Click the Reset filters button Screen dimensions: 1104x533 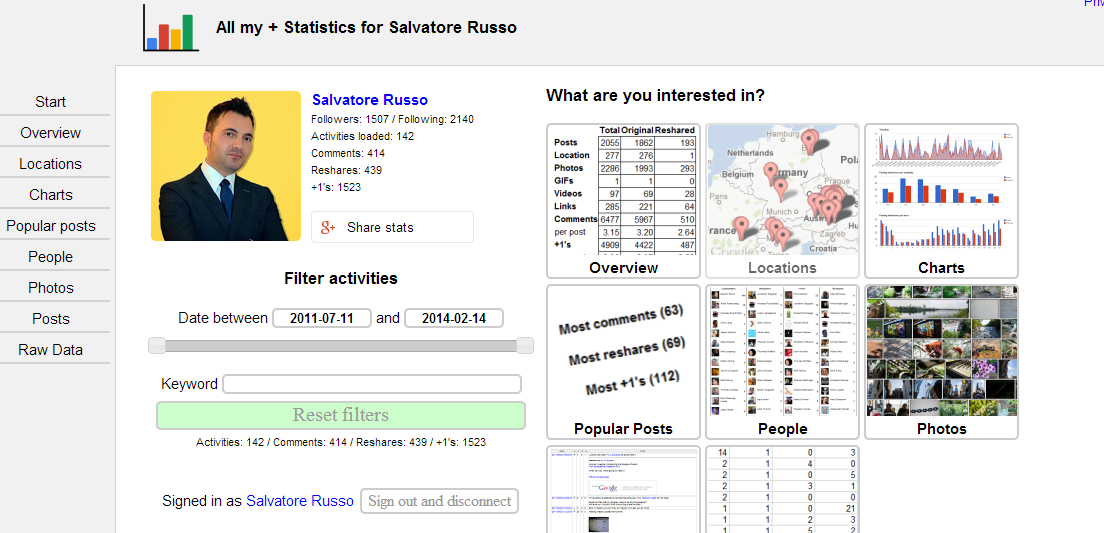click(x=341, y=415)
